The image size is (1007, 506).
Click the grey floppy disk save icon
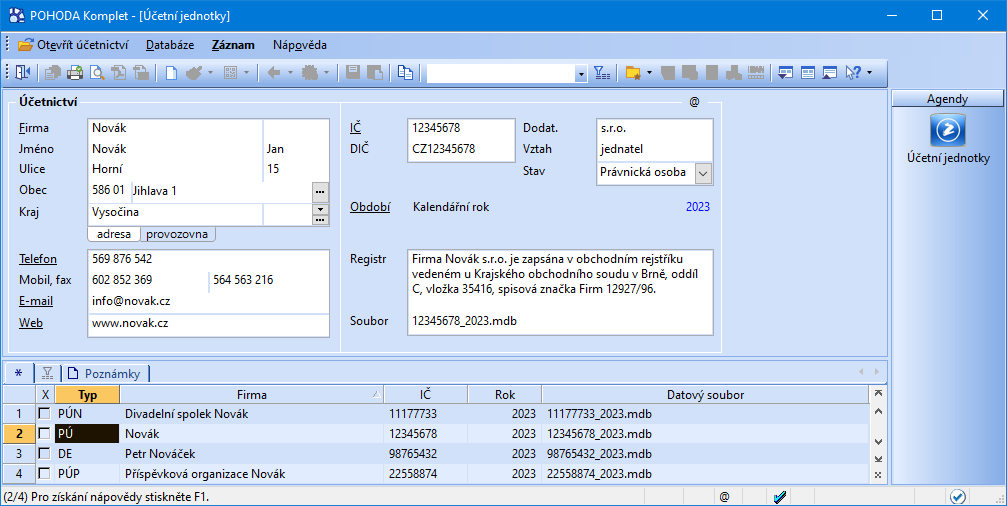tap(353, 73)
